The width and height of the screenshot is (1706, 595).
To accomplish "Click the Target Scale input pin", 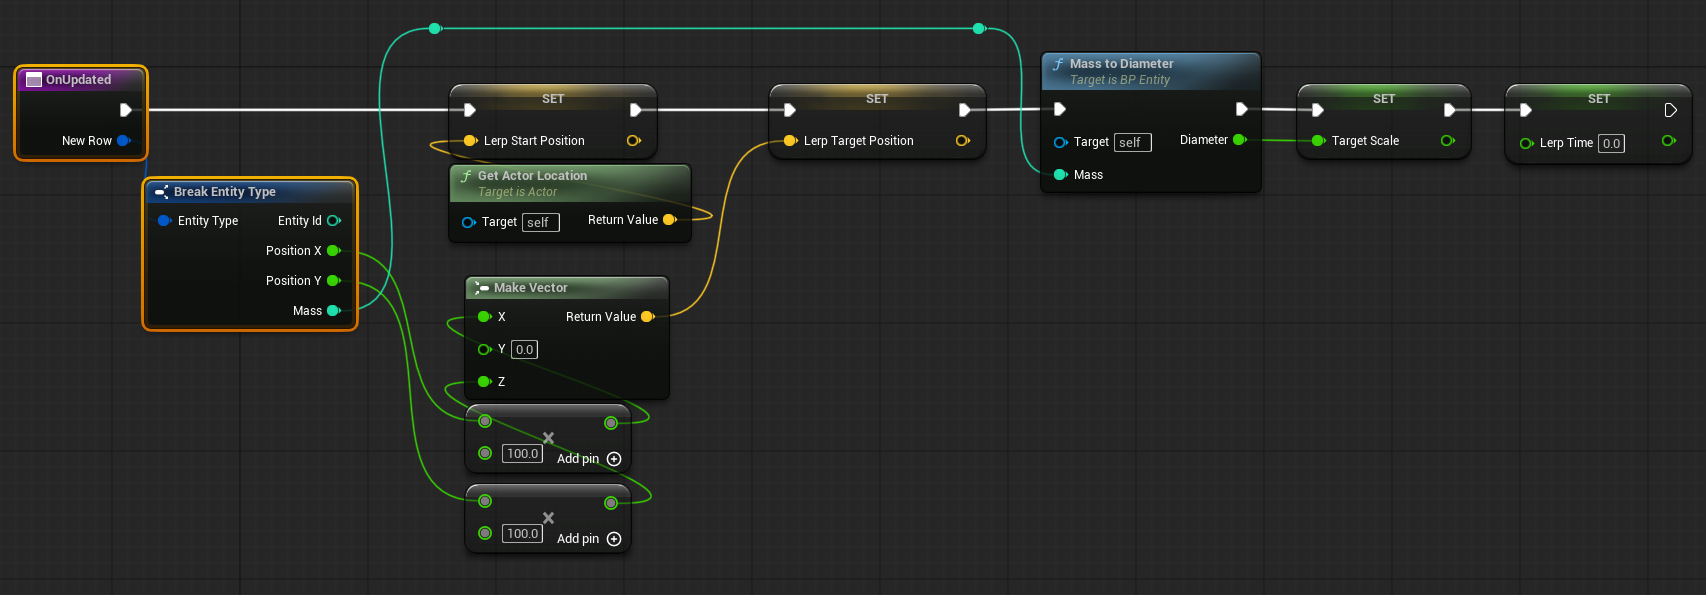I will 1318,141.
